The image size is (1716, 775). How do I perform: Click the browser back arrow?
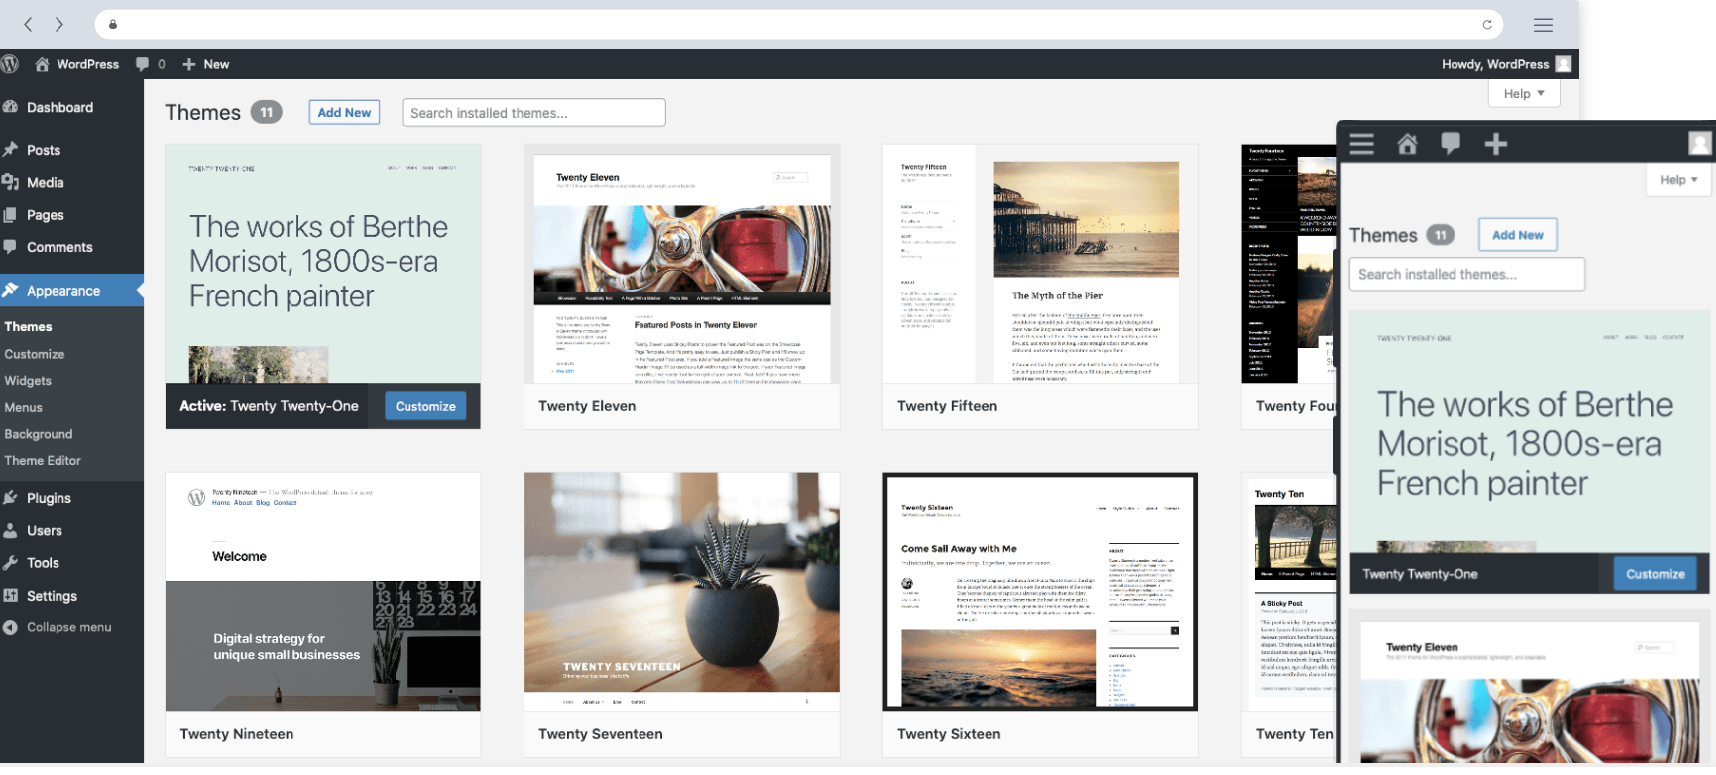pos(28,24)
